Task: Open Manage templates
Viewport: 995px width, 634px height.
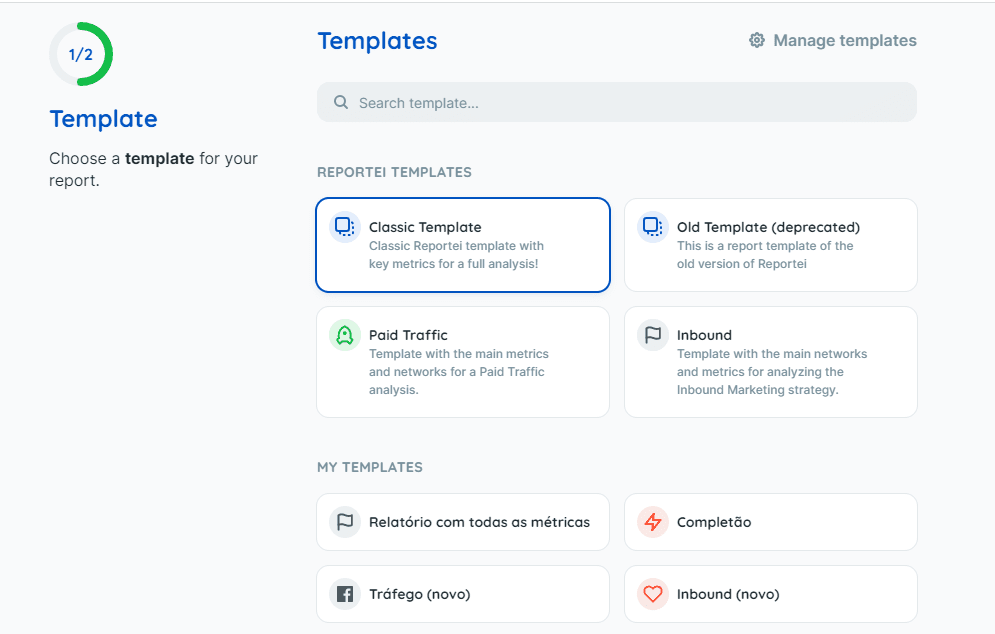Action: coord(833,41)
